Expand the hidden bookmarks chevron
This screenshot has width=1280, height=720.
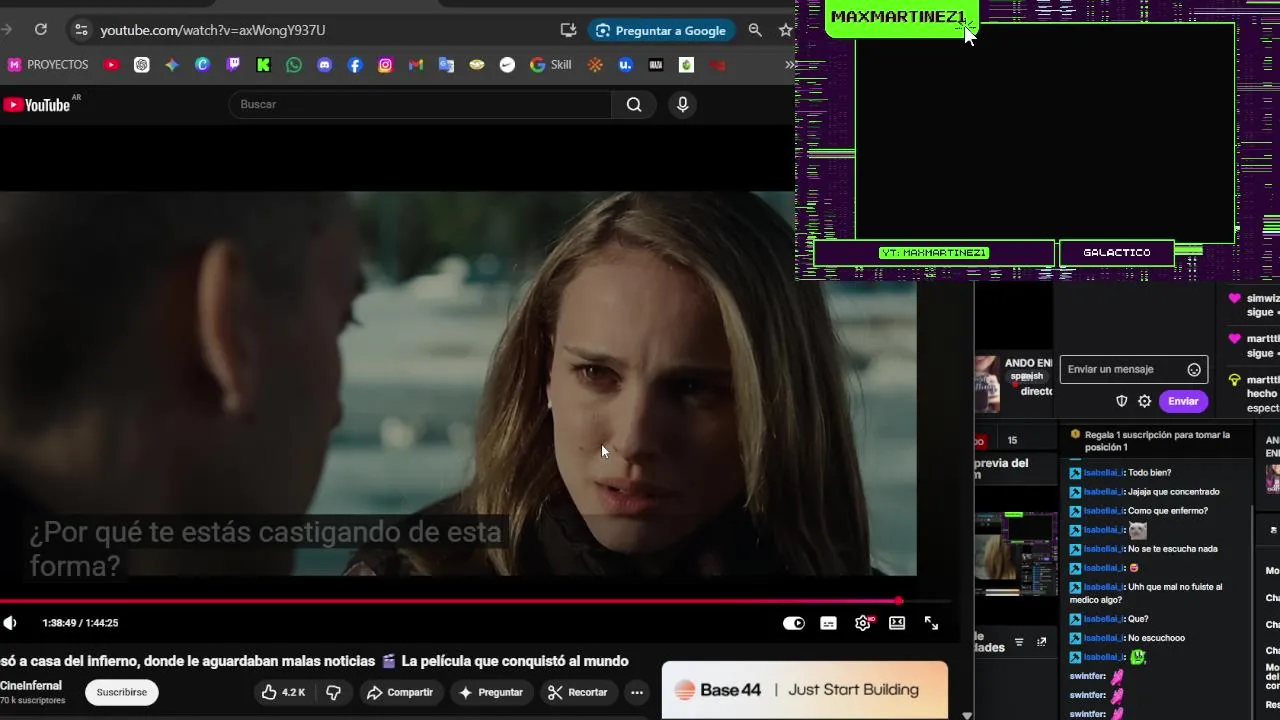790,65
